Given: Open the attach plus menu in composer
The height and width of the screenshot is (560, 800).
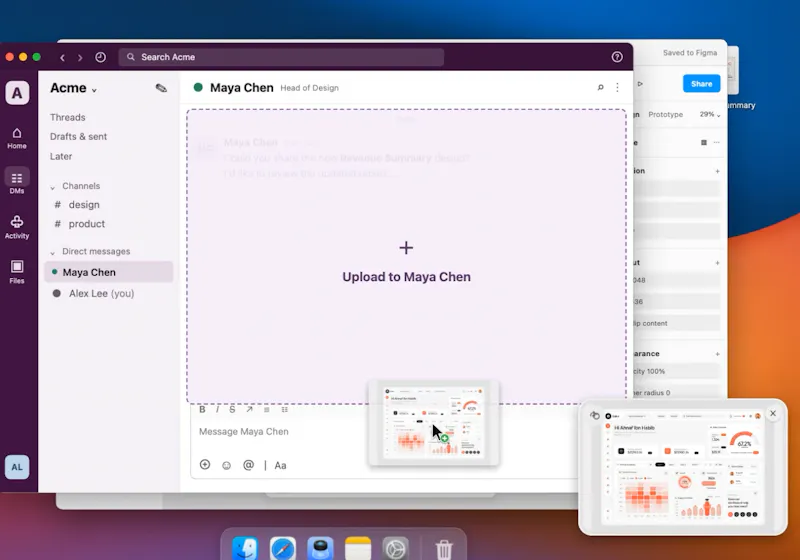Looking at the screenshot, I should (x=205, y=465).
